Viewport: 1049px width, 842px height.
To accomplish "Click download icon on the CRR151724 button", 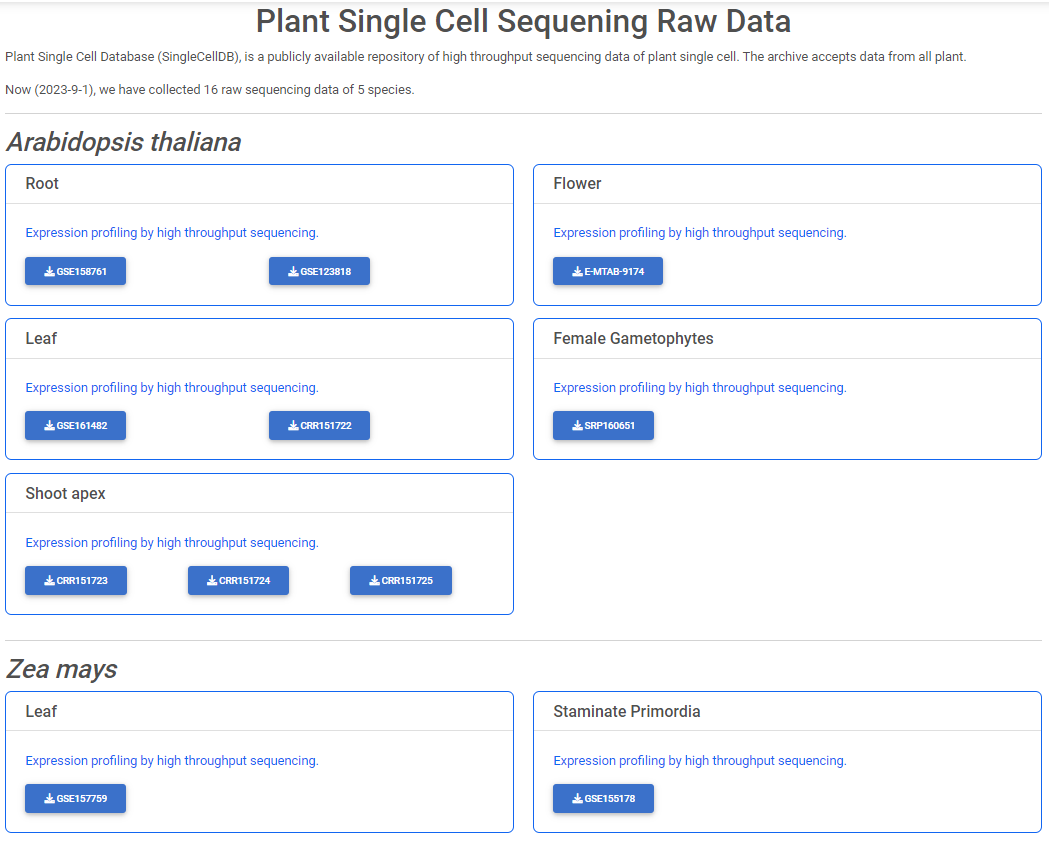I will pyautogui.click(x=211, y=581).
